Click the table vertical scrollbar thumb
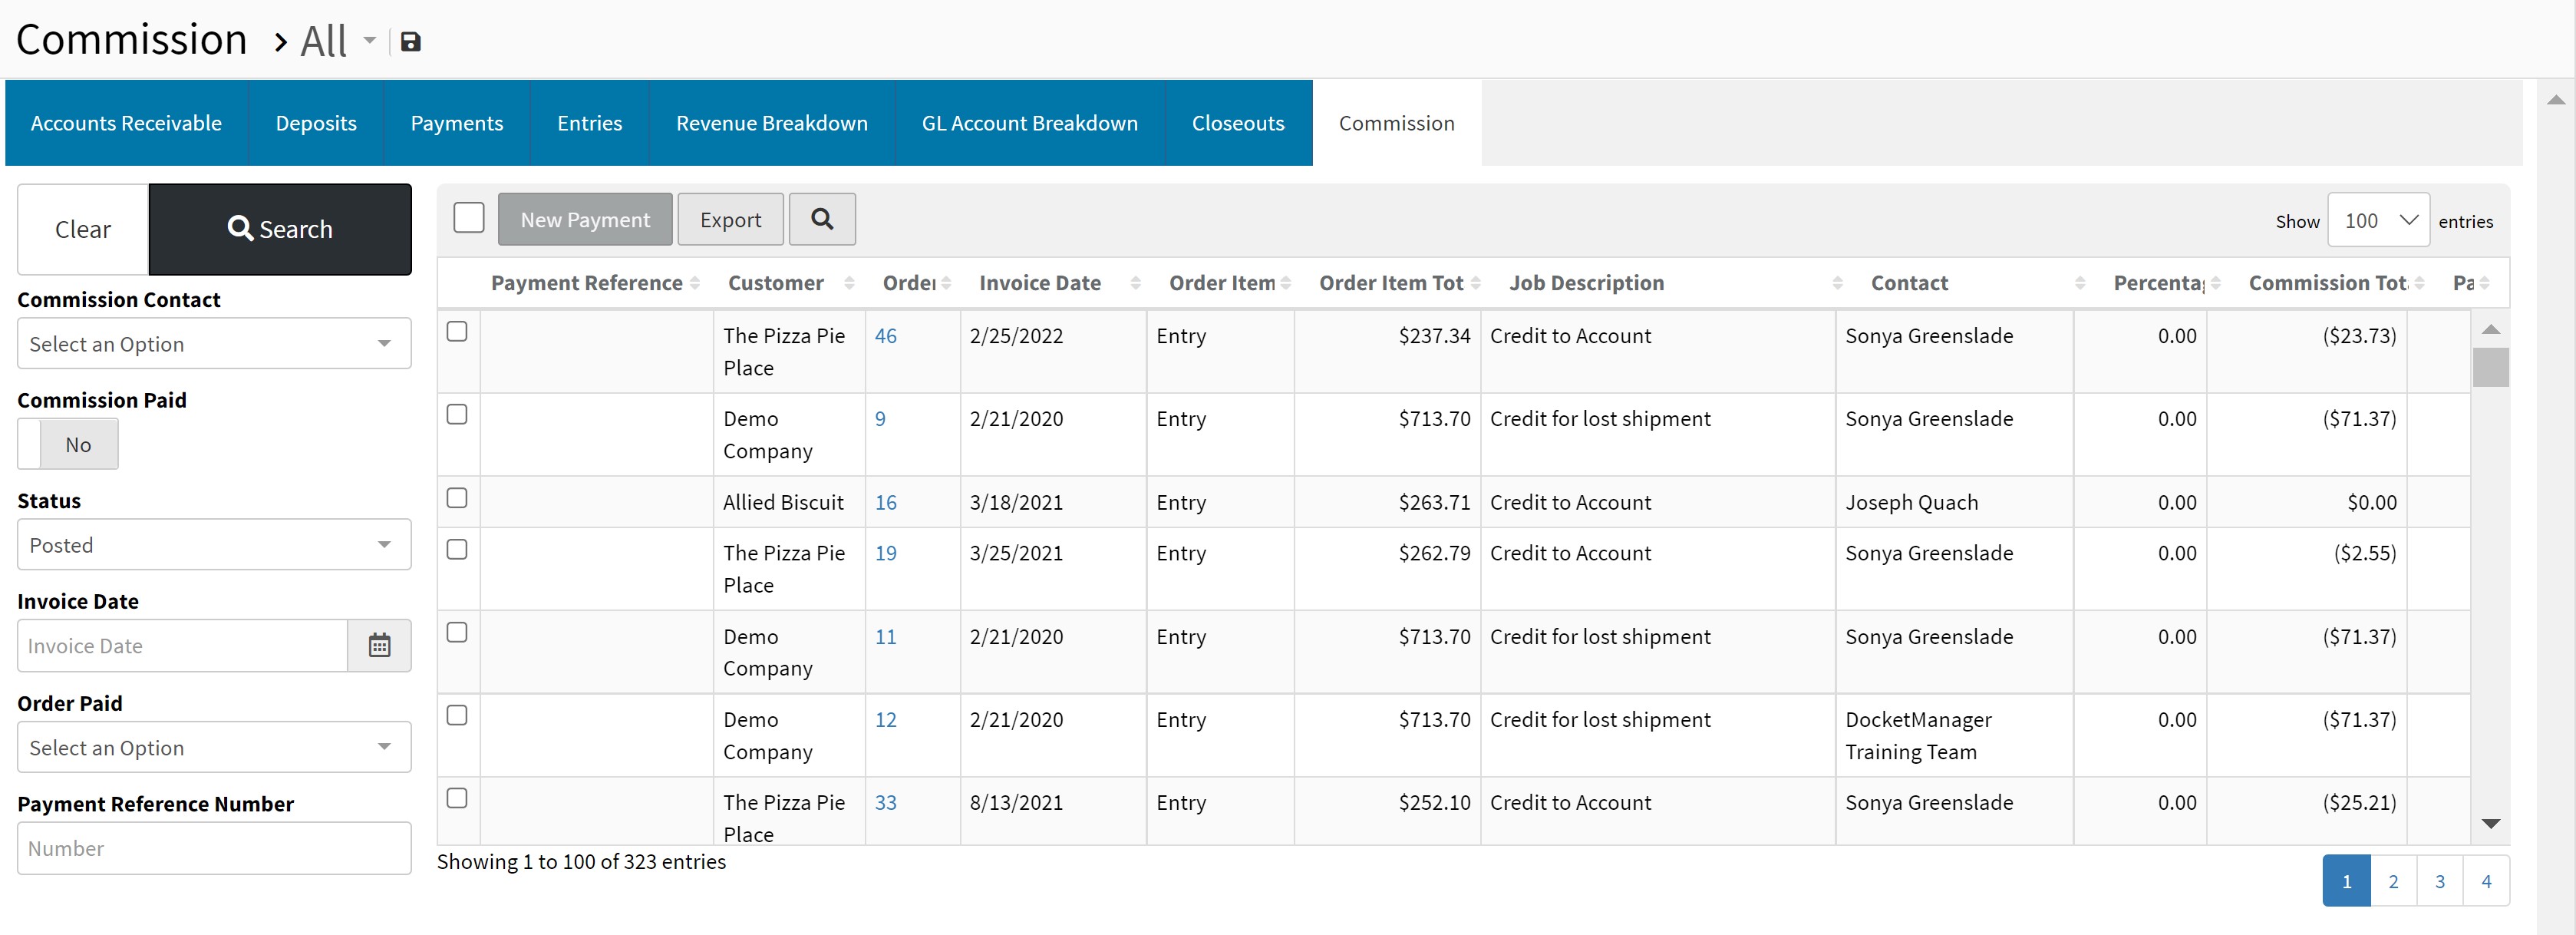The width and height of the screenshot is (2576, 935). point(2490,367)
